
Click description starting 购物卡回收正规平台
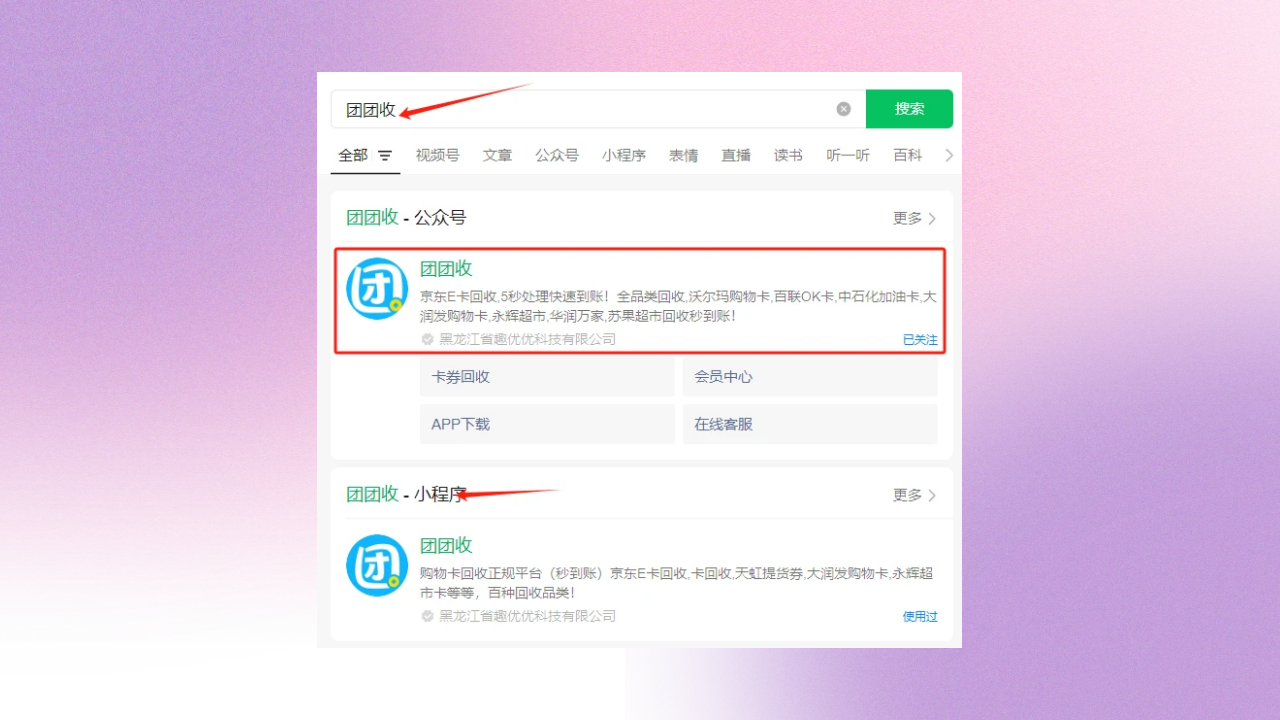tap(677, 583)
